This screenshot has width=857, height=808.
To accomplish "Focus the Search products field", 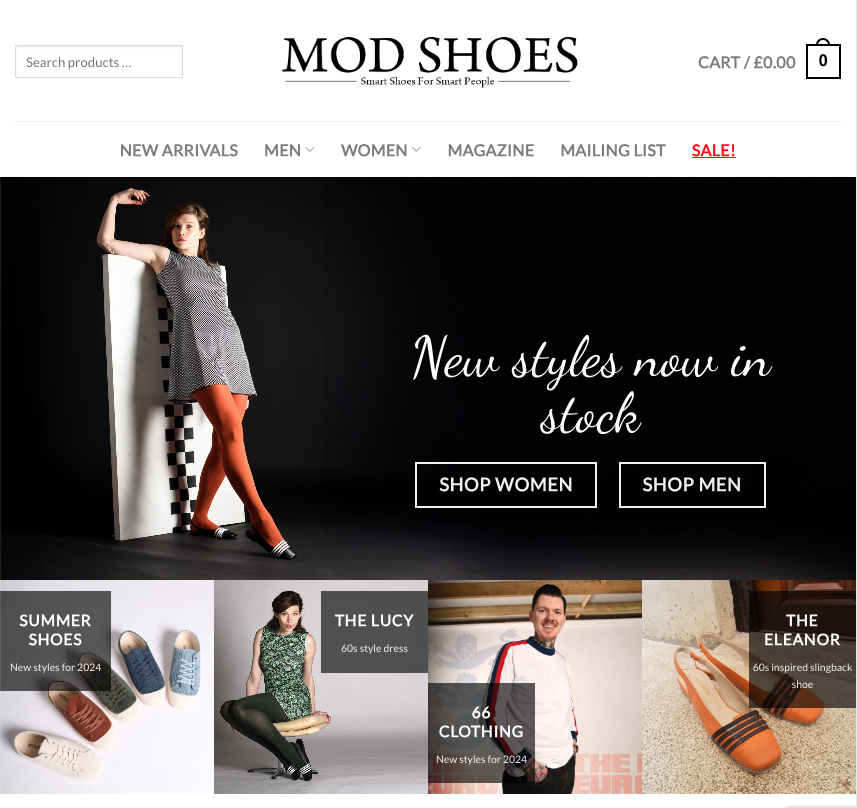I will pyautogui.click(x=99, y=62).
